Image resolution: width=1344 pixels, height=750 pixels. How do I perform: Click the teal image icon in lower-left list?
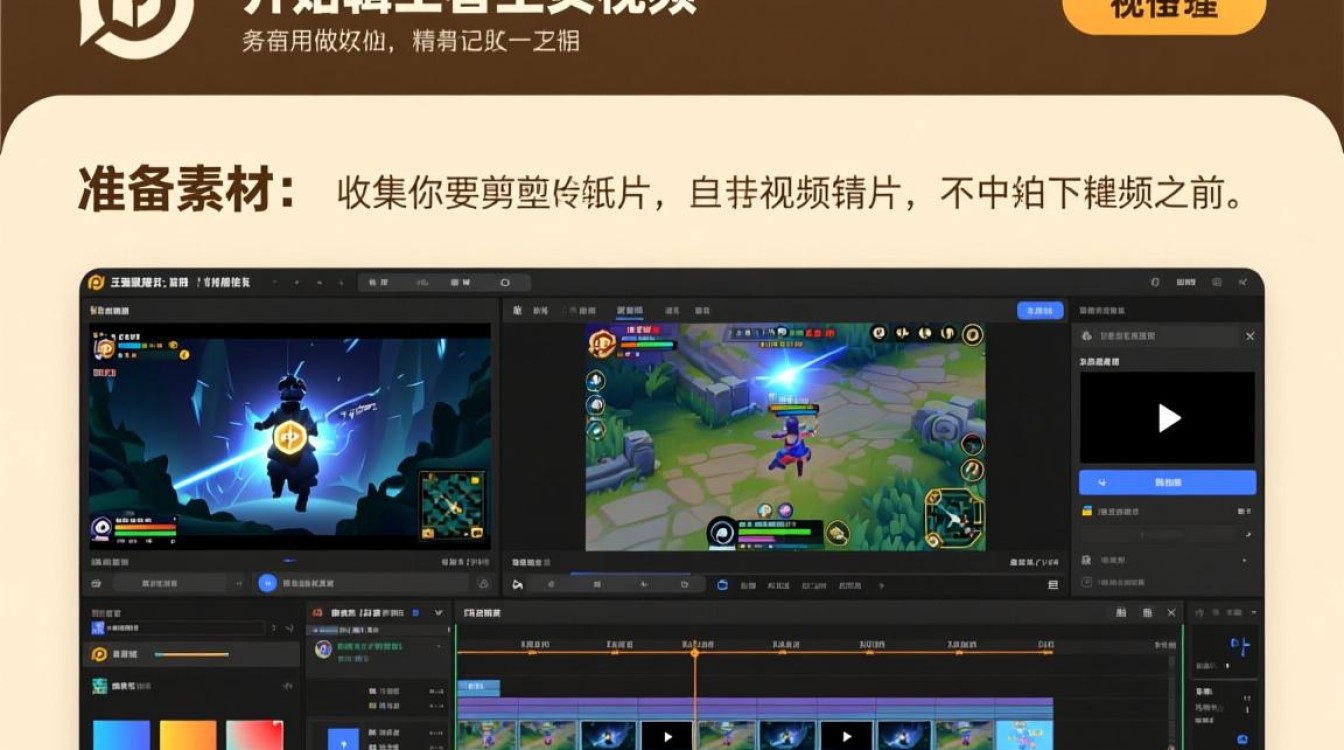tap(99, 686)
